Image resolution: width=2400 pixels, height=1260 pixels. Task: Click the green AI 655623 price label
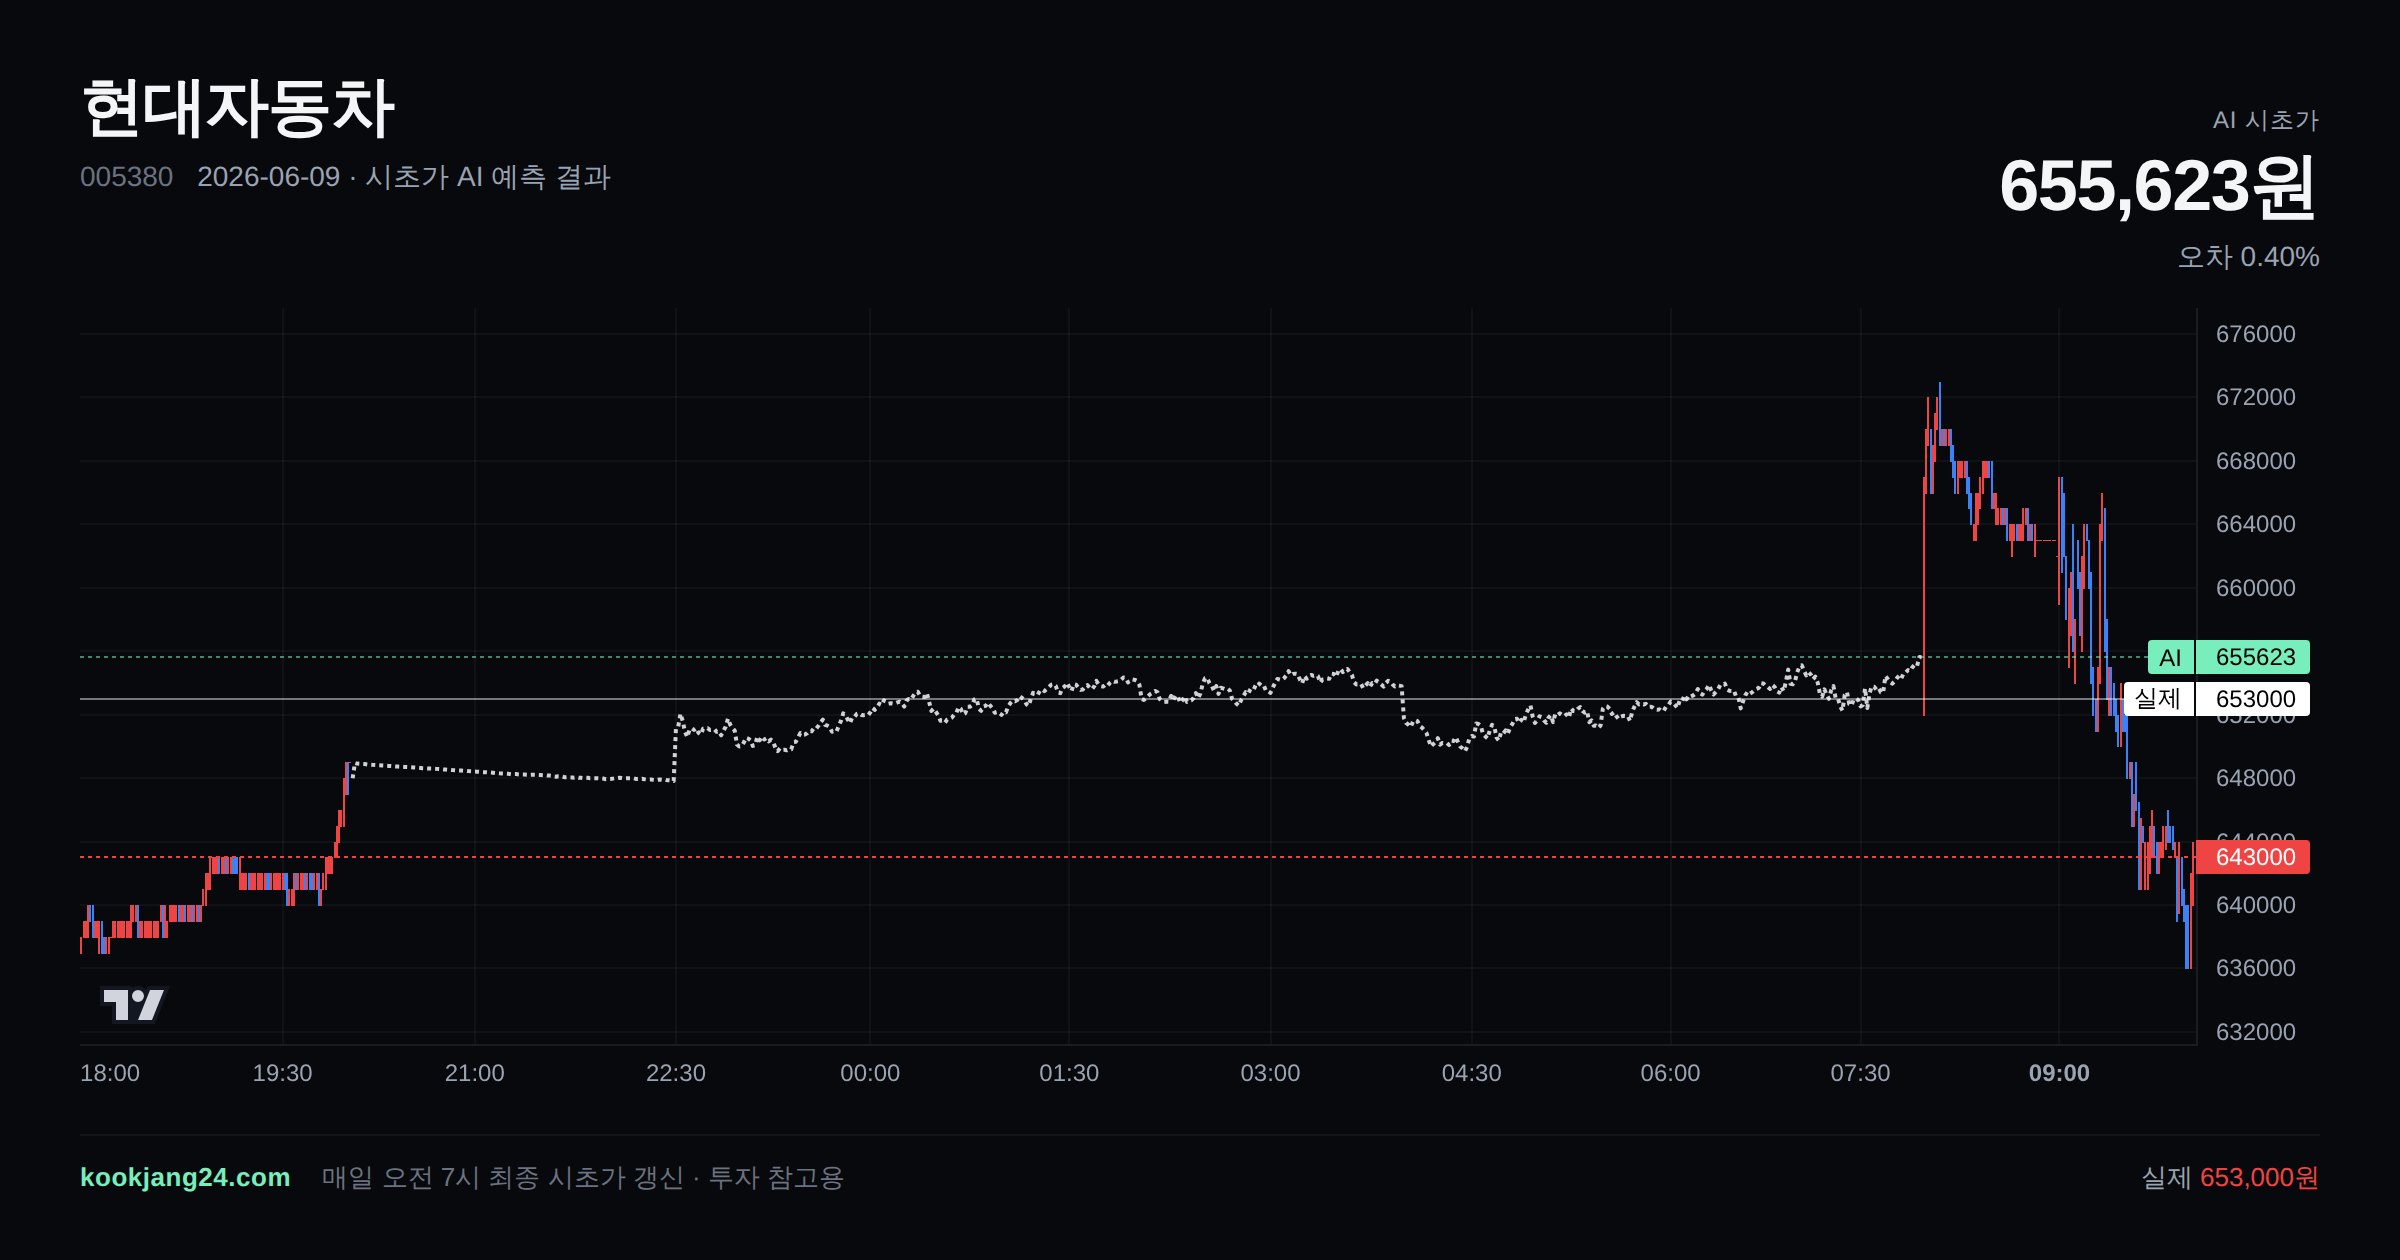coord(2229,657)
